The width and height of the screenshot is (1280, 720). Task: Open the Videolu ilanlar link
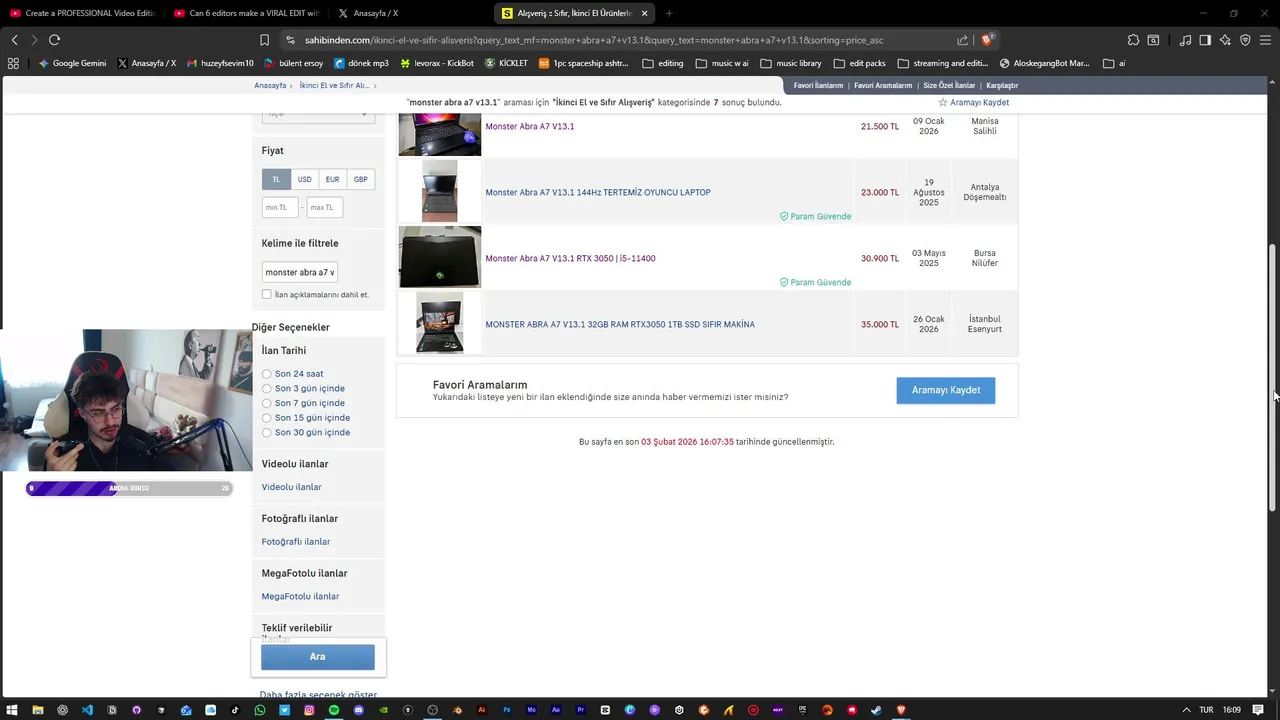(x=292, y=487)
